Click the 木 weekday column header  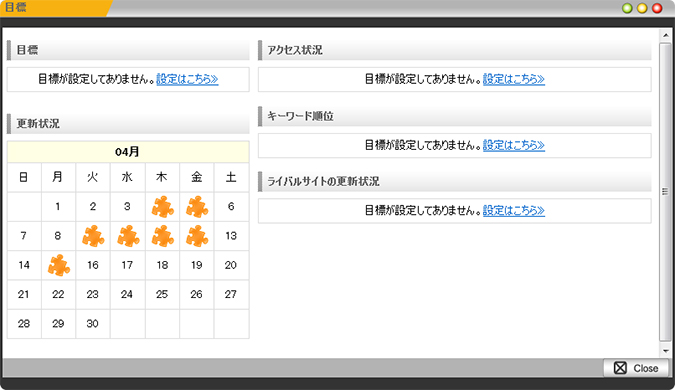[162, 177]
